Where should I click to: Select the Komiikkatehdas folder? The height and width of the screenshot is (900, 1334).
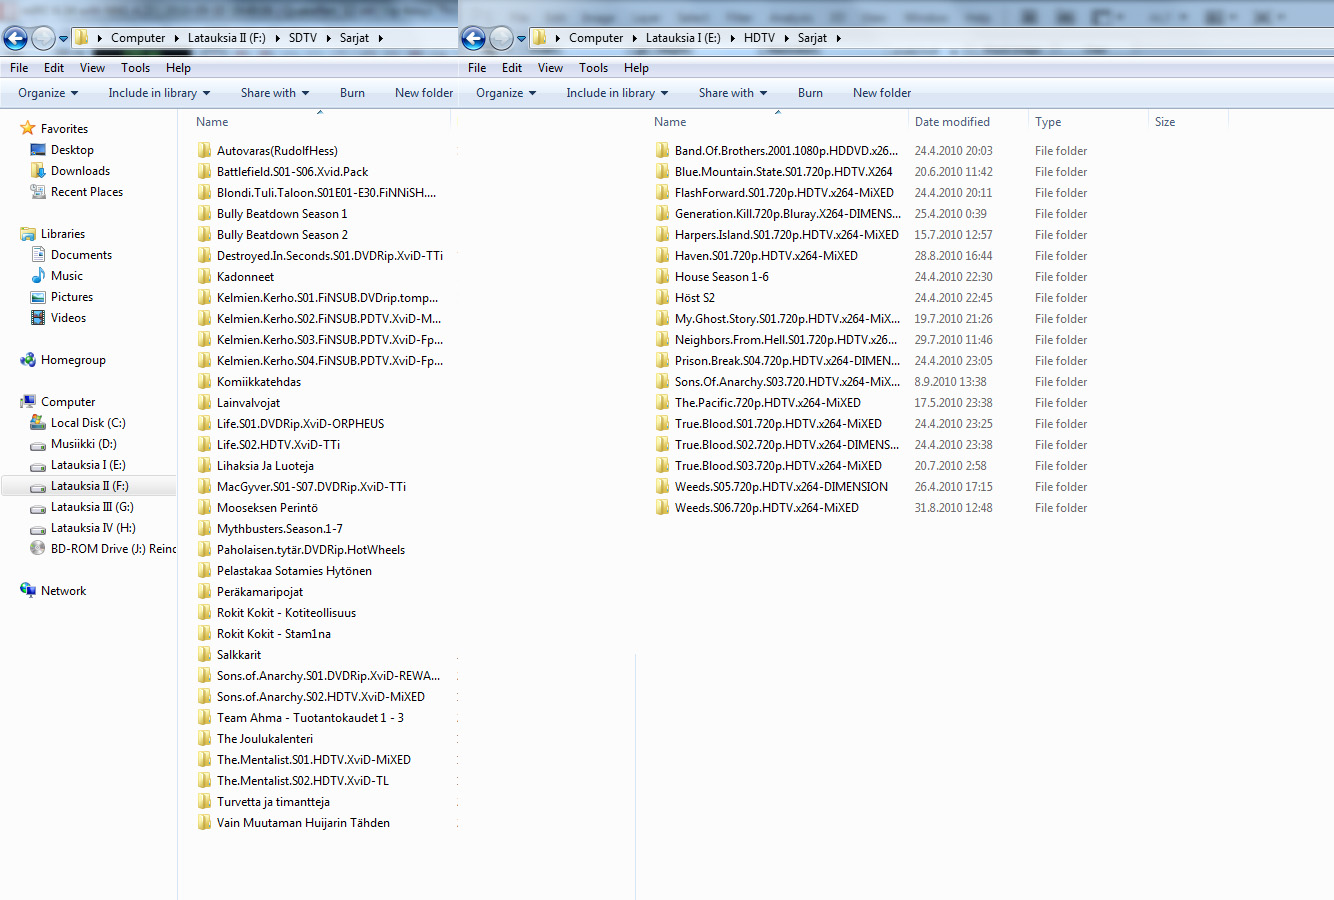(x=259, y=382)
